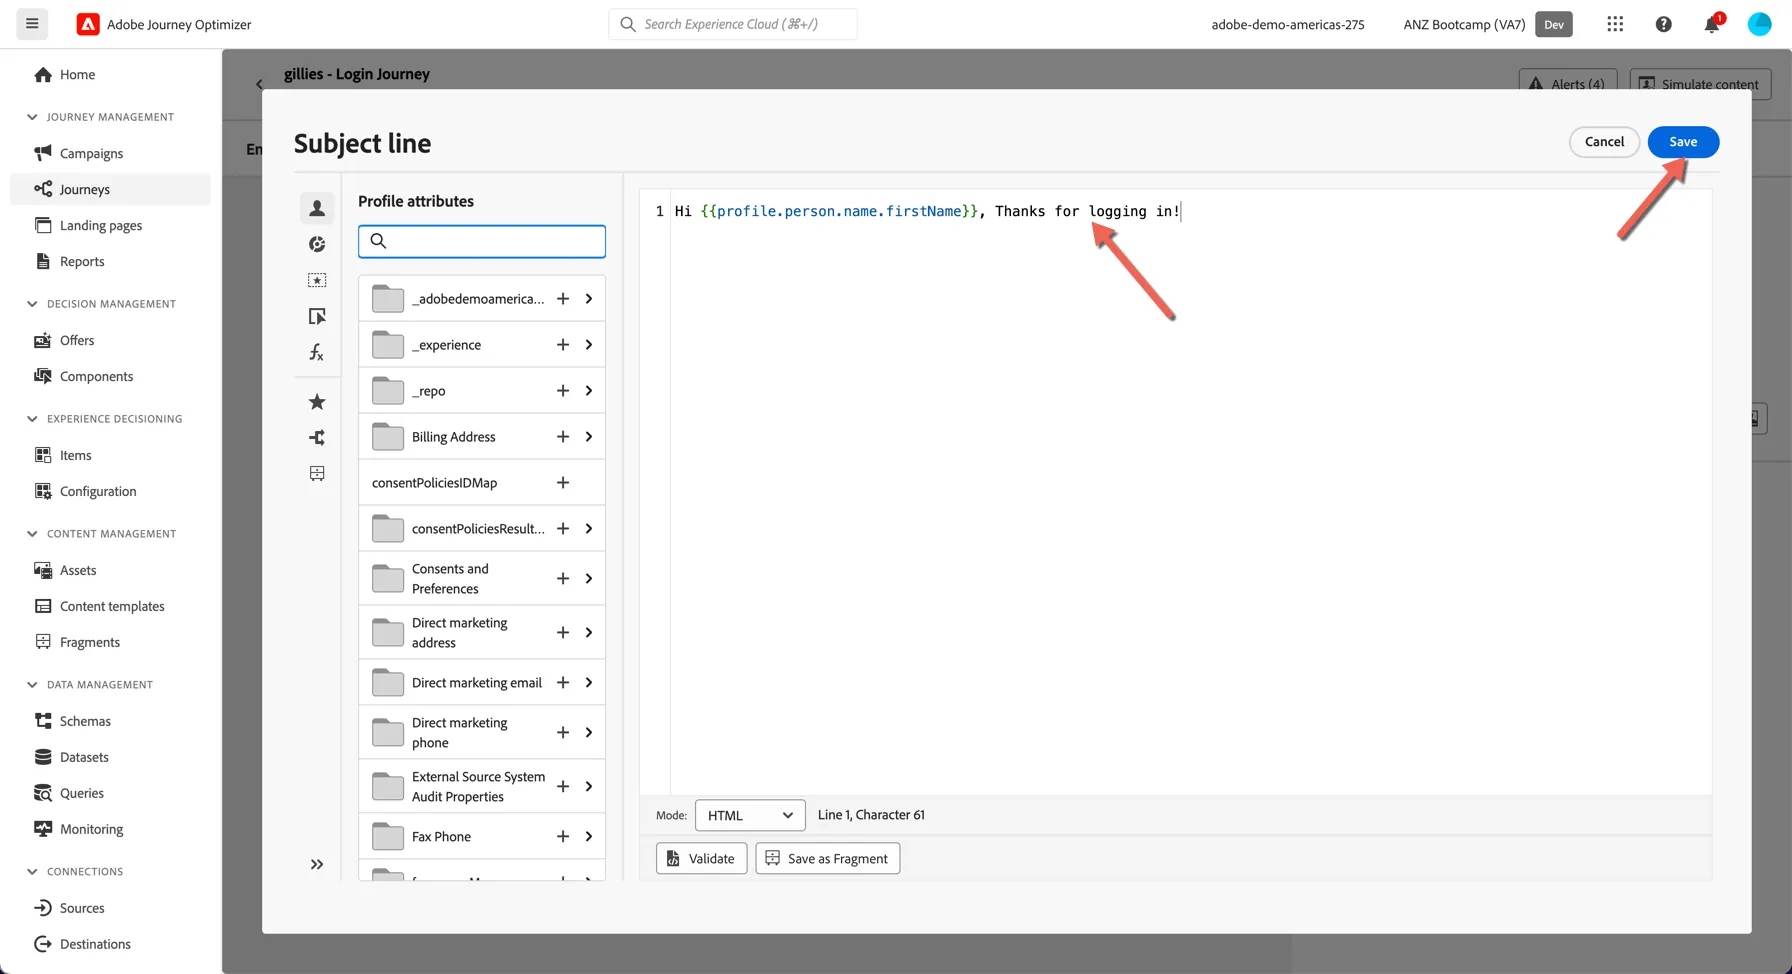Open the Audiences icon in expression rail
Viewport: 1792px width, 974px height.
[317, 244]
